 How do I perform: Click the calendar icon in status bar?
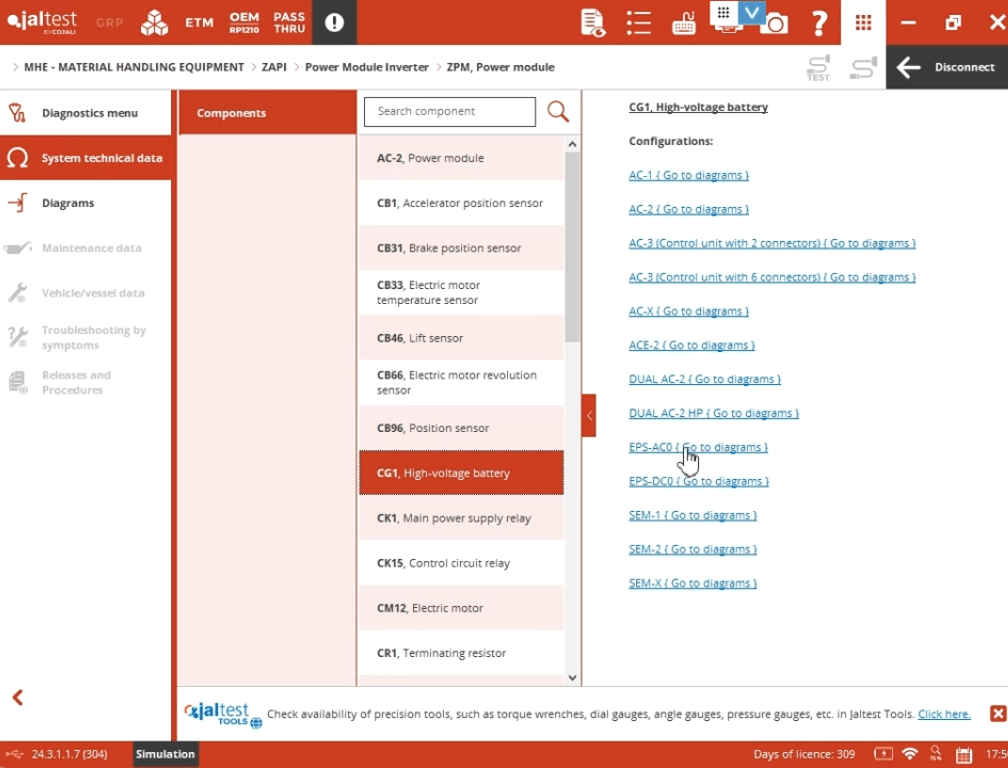[964, 755]
